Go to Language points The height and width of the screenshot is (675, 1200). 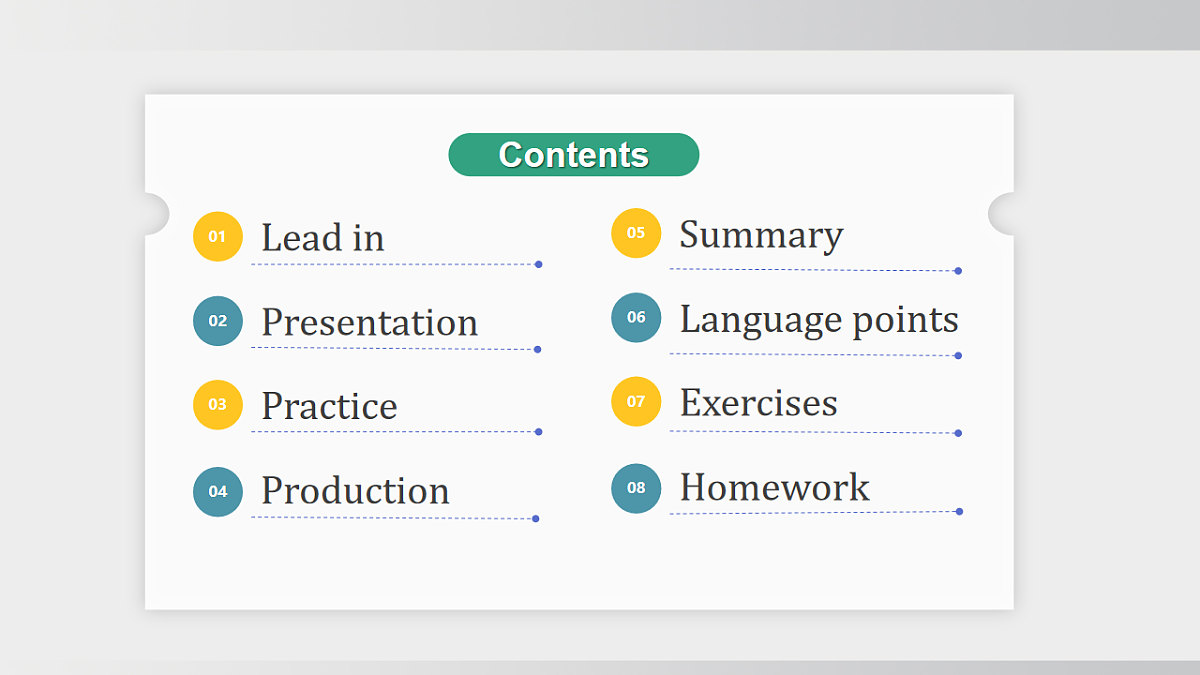[x=819, y=320]
